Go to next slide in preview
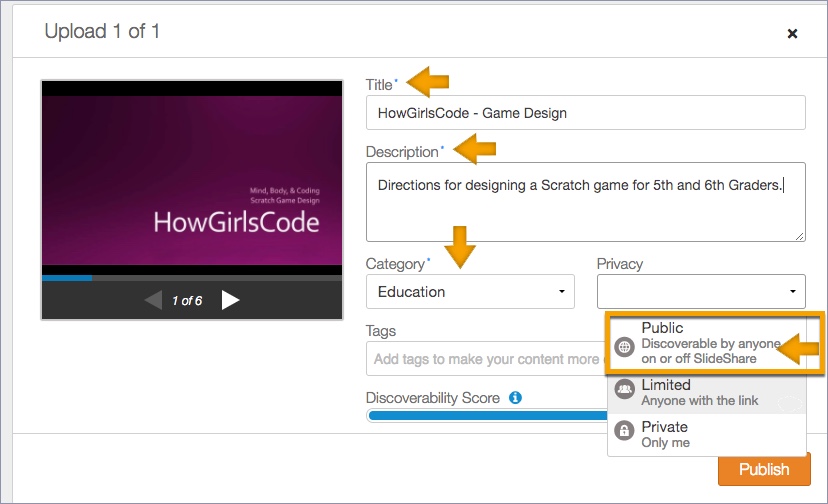The width and height of the screenshot is (828, 504). [x=230, y=300]
